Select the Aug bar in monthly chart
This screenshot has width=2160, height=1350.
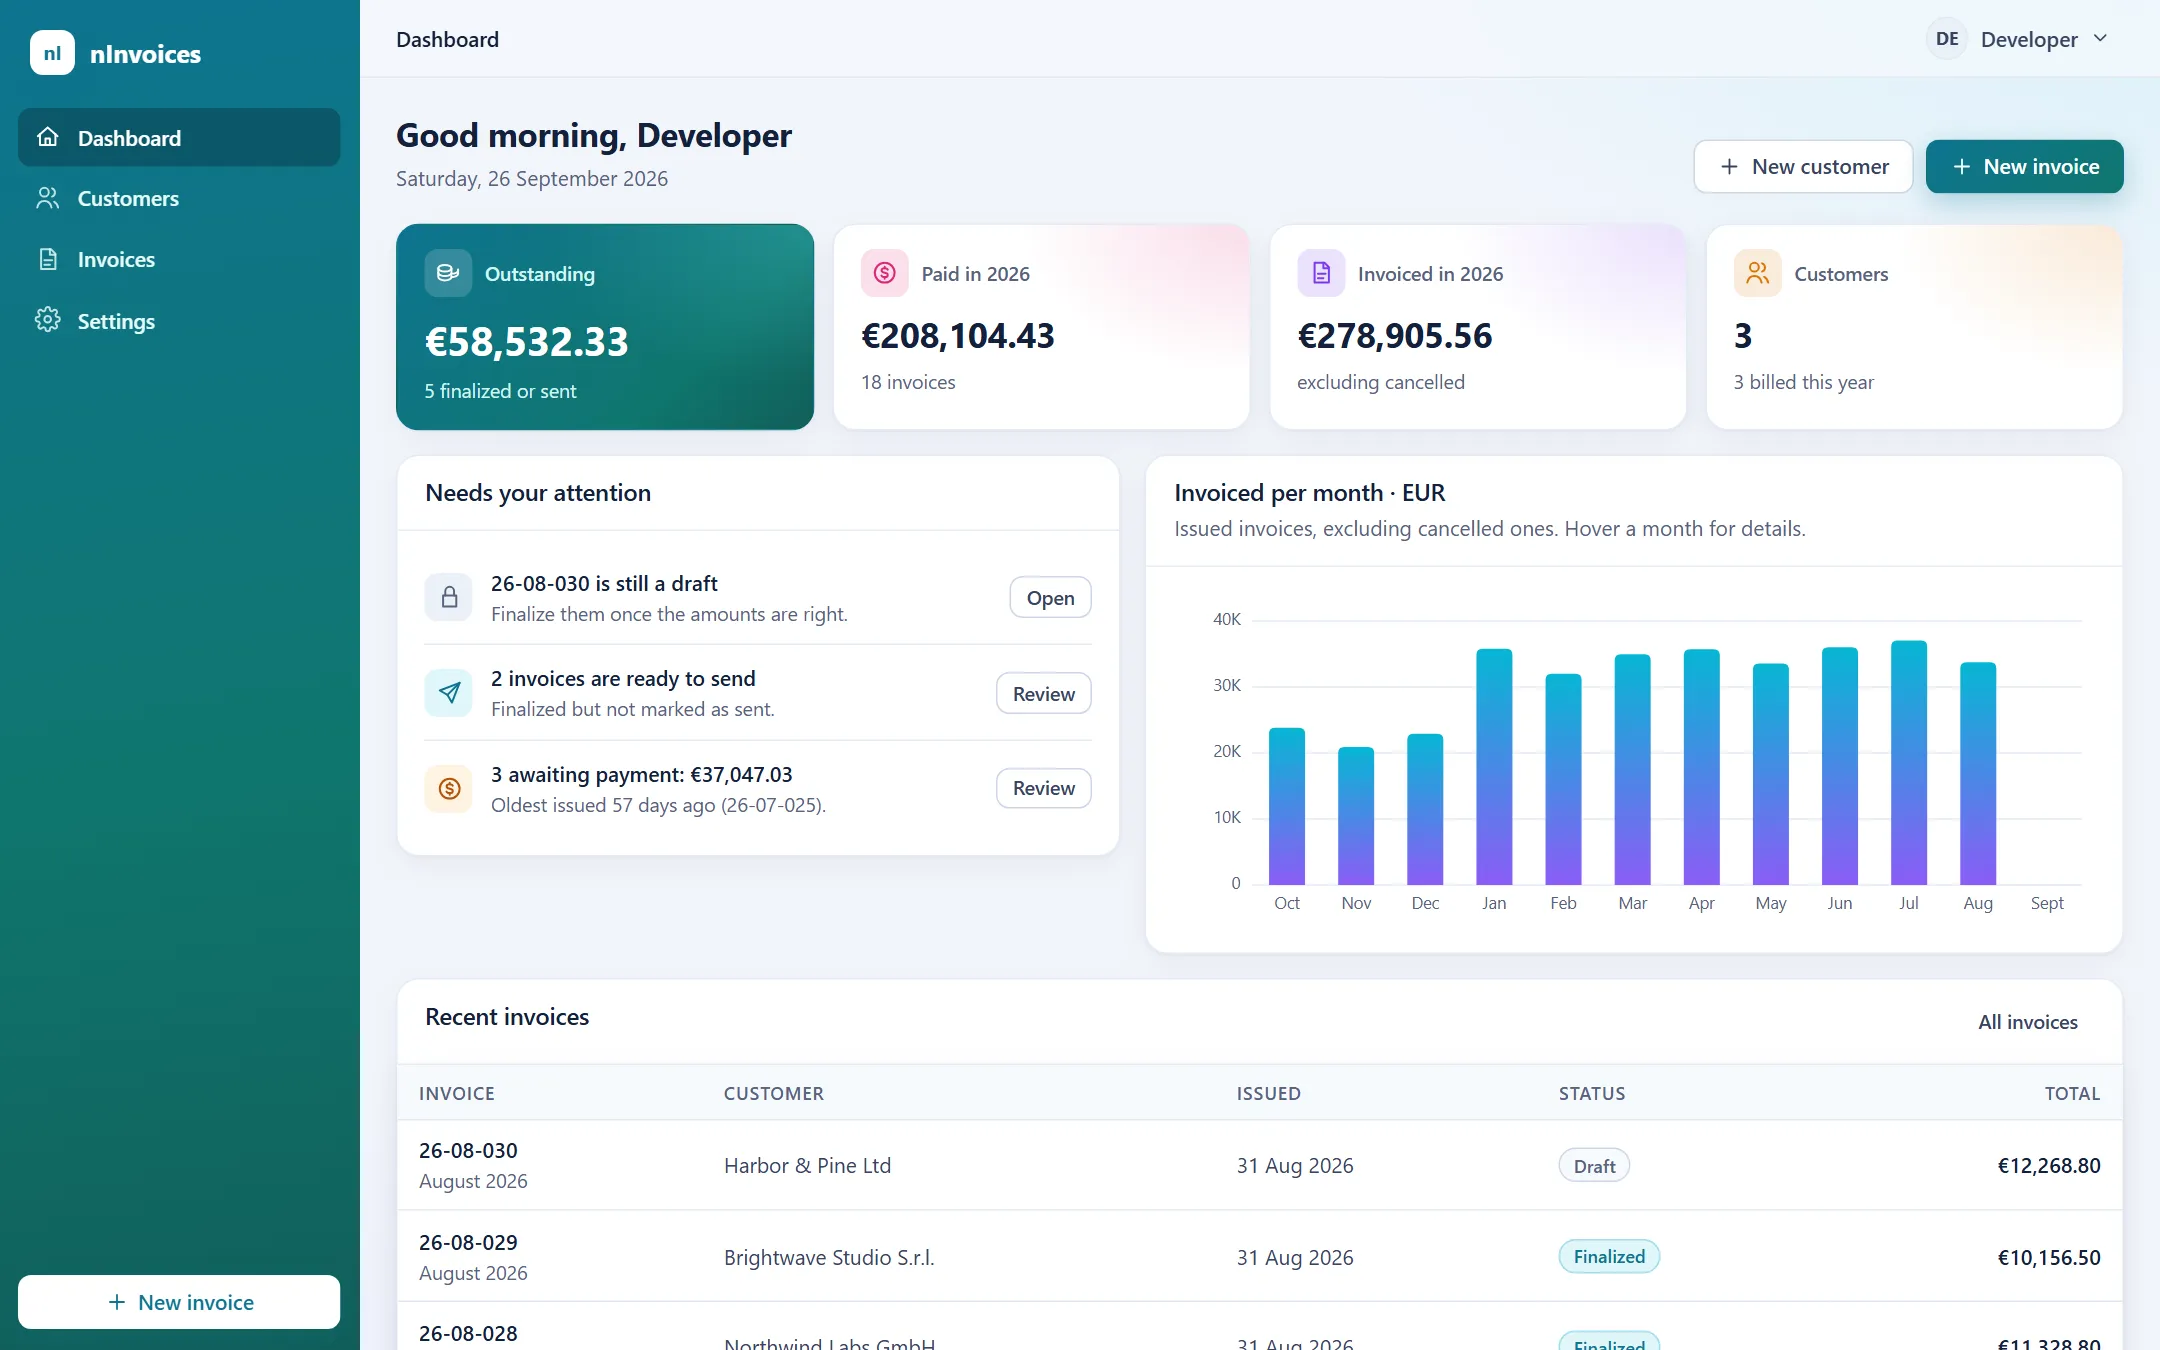[x=1978, y=773]
